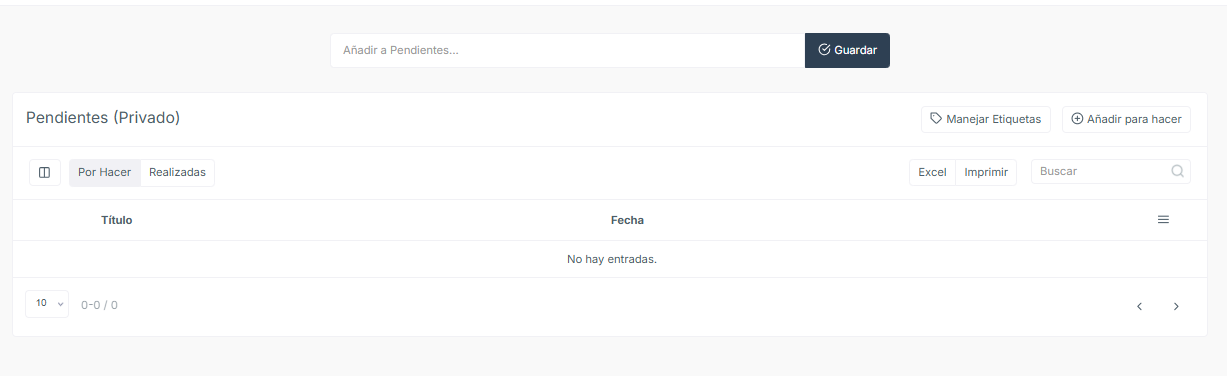This screenshot has width=1227, height=376.
Task: Toggle the column layout icon beside Por Hacer
Action: [45, 172]
